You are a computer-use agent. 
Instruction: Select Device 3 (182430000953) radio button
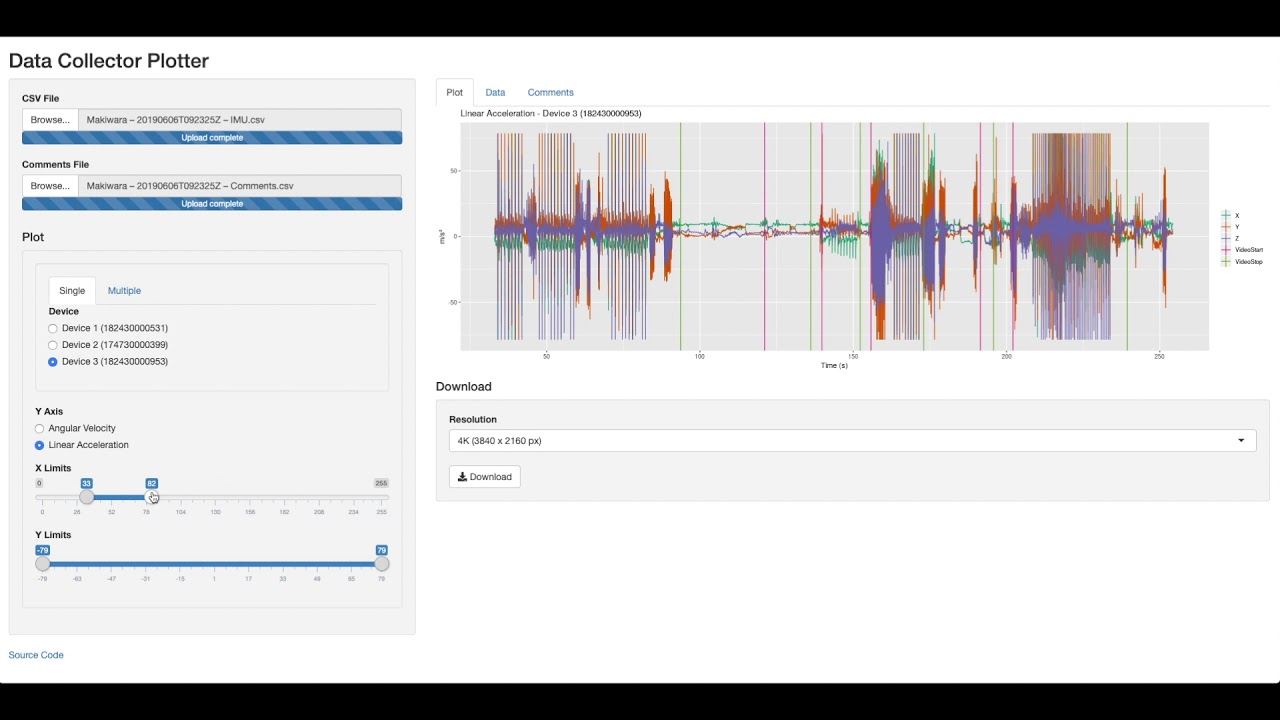tap(53, 362)
